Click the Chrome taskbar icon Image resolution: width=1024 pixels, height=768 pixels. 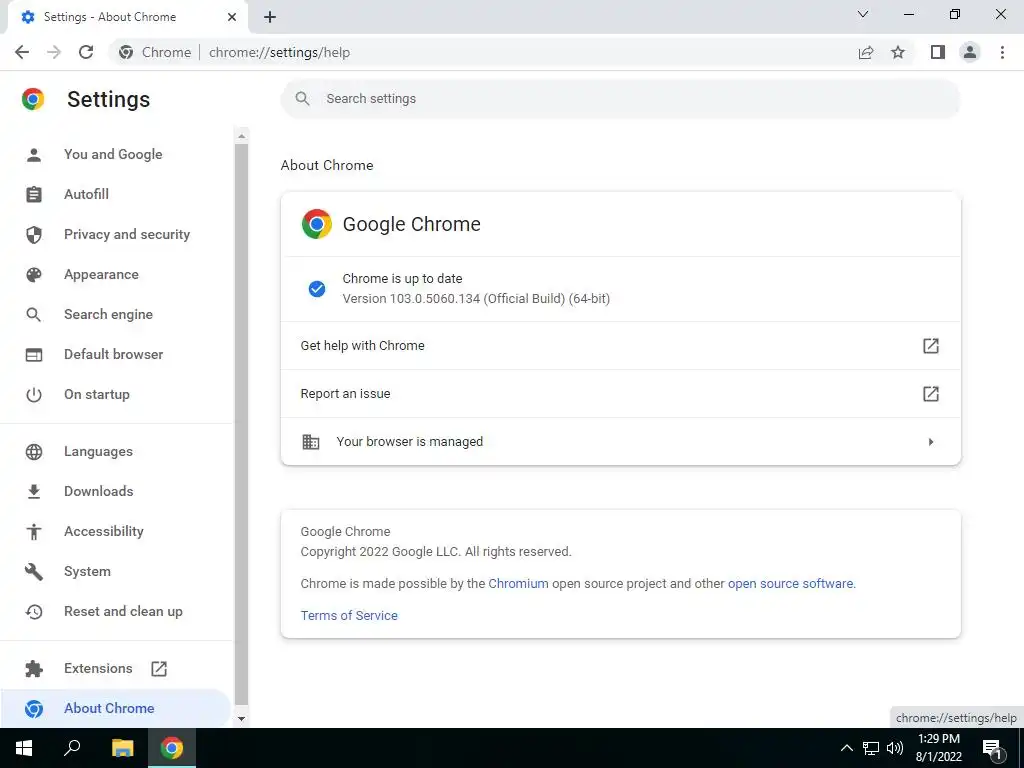pyautogui.click(x=172, y=748)
